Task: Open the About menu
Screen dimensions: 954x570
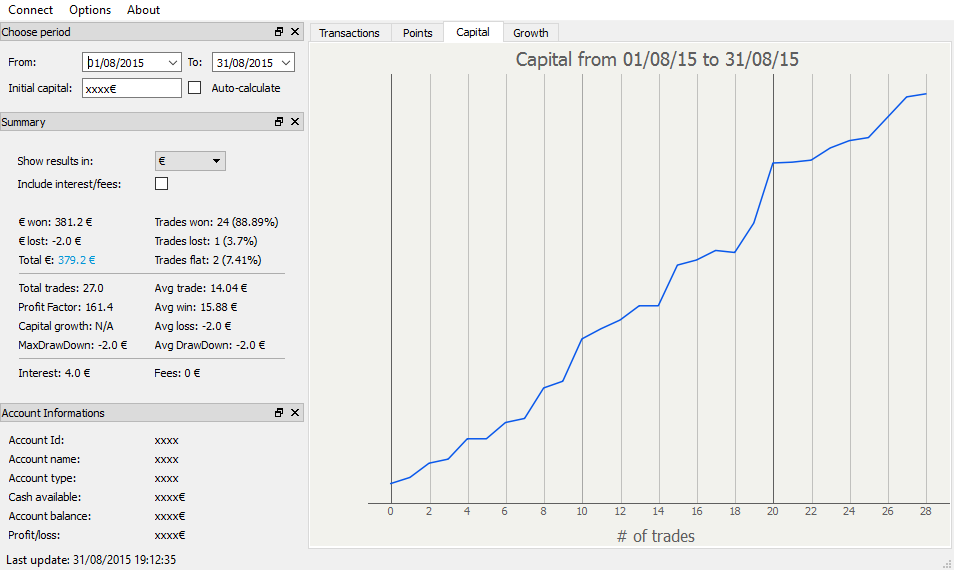Action: coord(144,10)
